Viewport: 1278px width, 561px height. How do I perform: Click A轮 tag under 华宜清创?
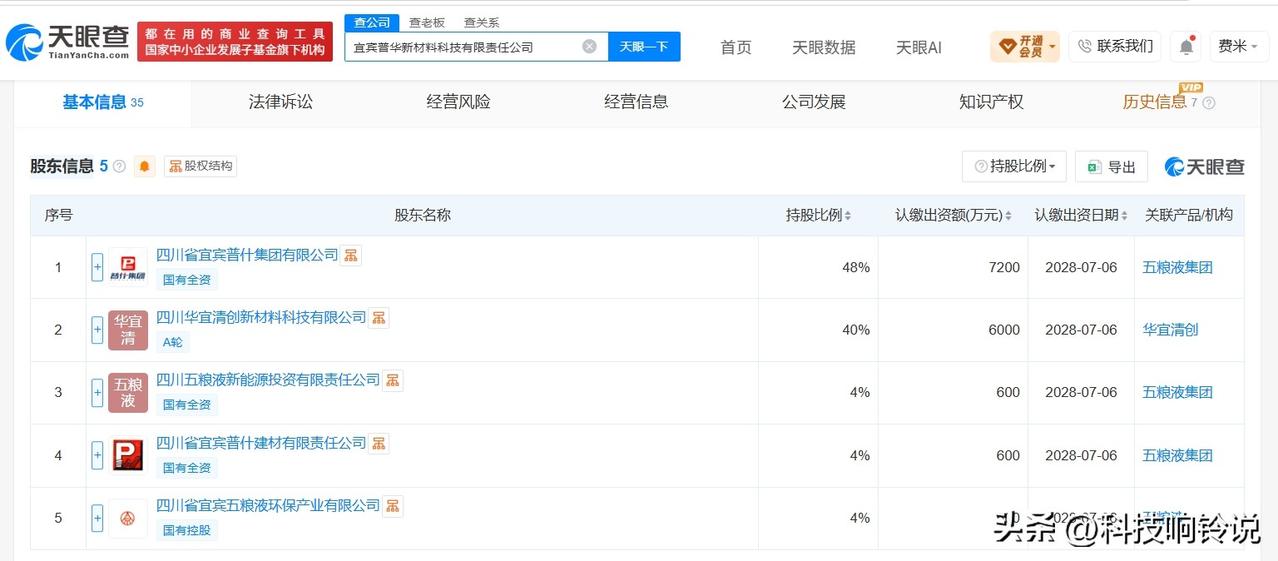pyautogui.click(x=173, y=342)
